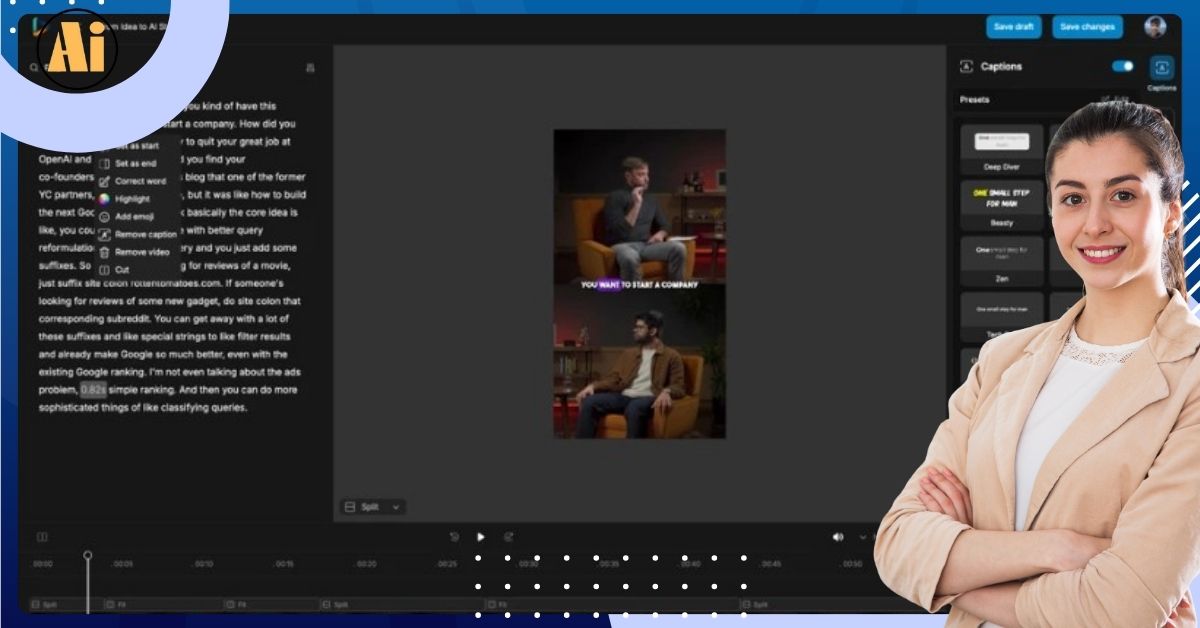The width and height of the screenshot is (1200, 628).
Task: Click the Cut scissors icon
Action: point(104,270)
